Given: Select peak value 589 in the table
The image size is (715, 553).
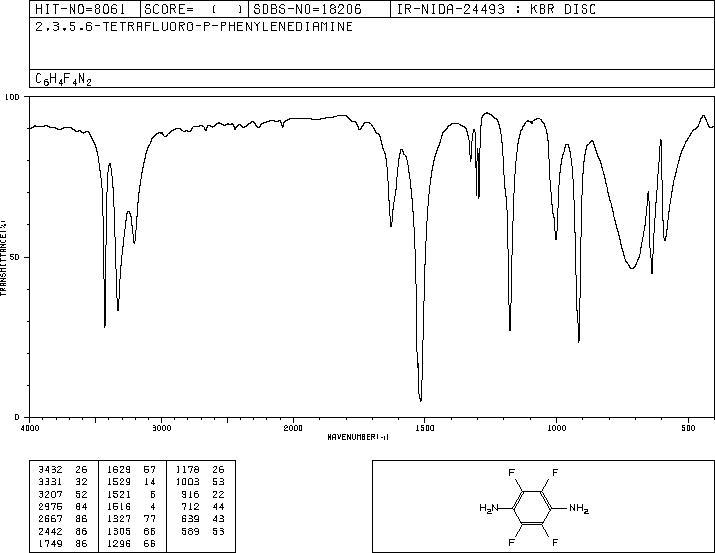Looking at the screenshot, I should (x=190, y=532).
